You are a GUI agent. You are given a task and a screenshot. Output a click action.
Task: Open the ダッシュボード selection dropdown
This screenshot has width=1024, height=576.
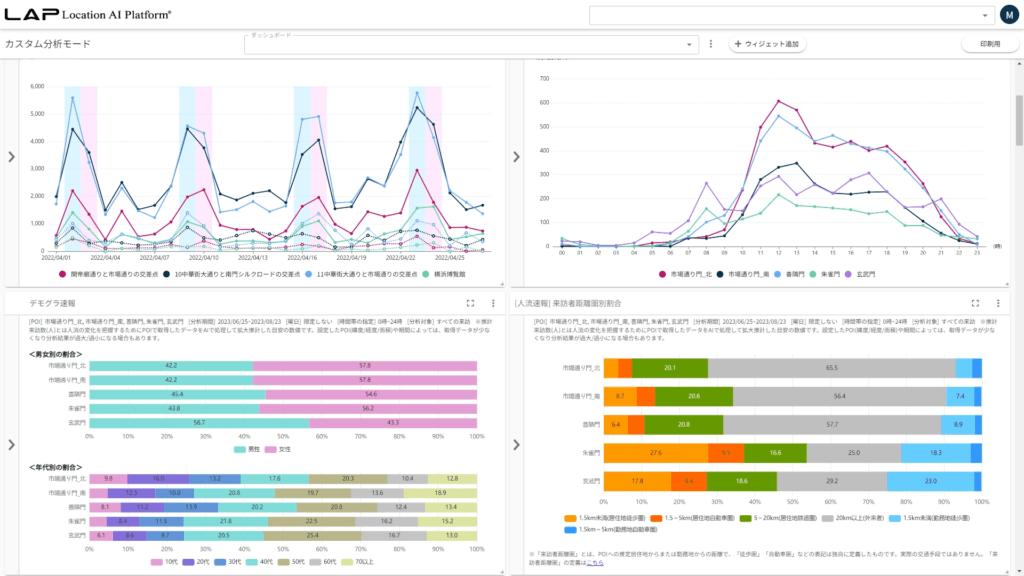click(471, 44)
